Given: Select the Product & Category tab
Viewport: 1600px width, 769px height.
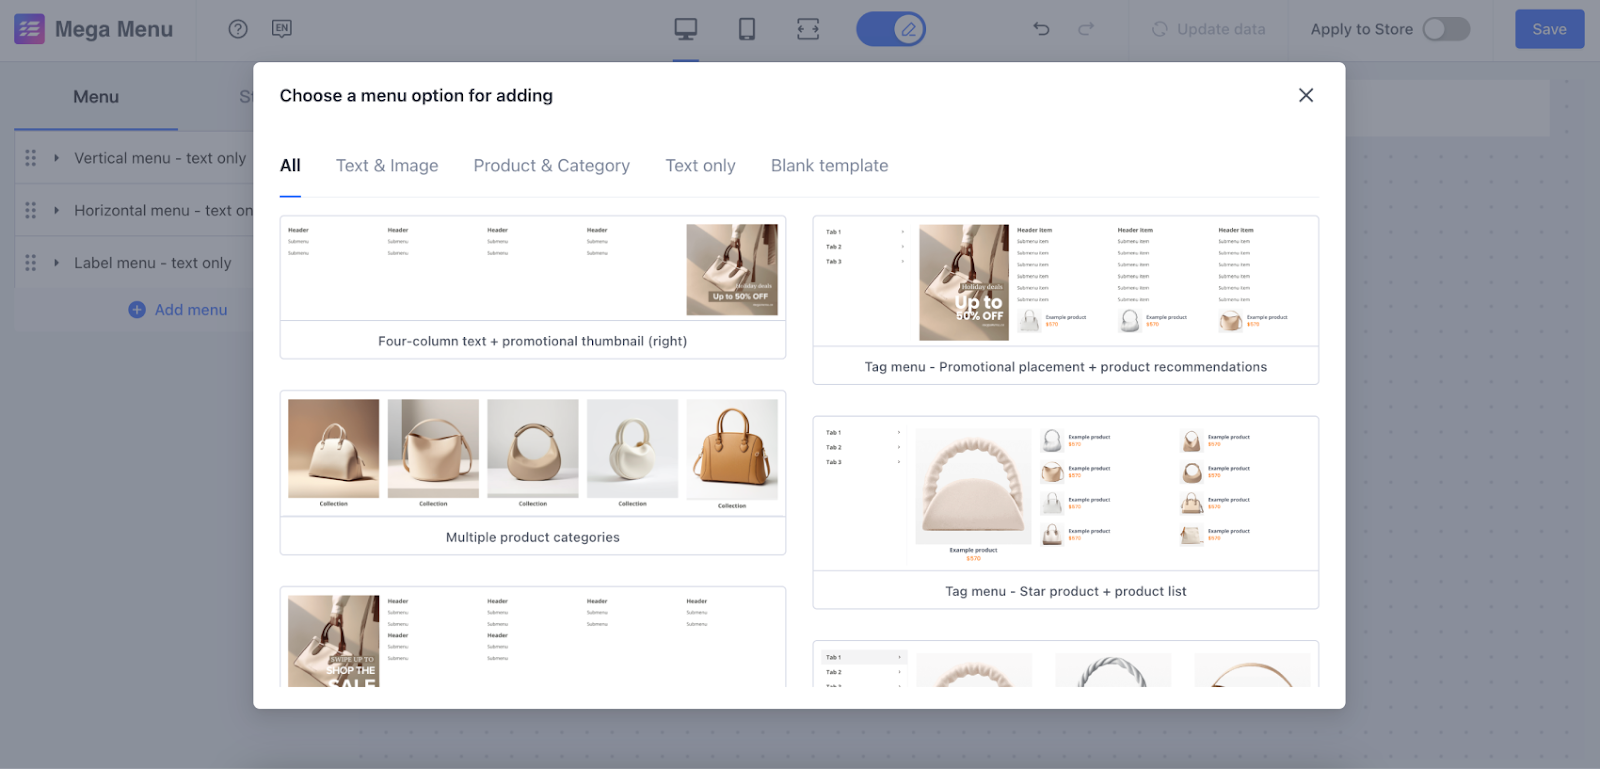Looking at the screenshot, I should 551,166.
